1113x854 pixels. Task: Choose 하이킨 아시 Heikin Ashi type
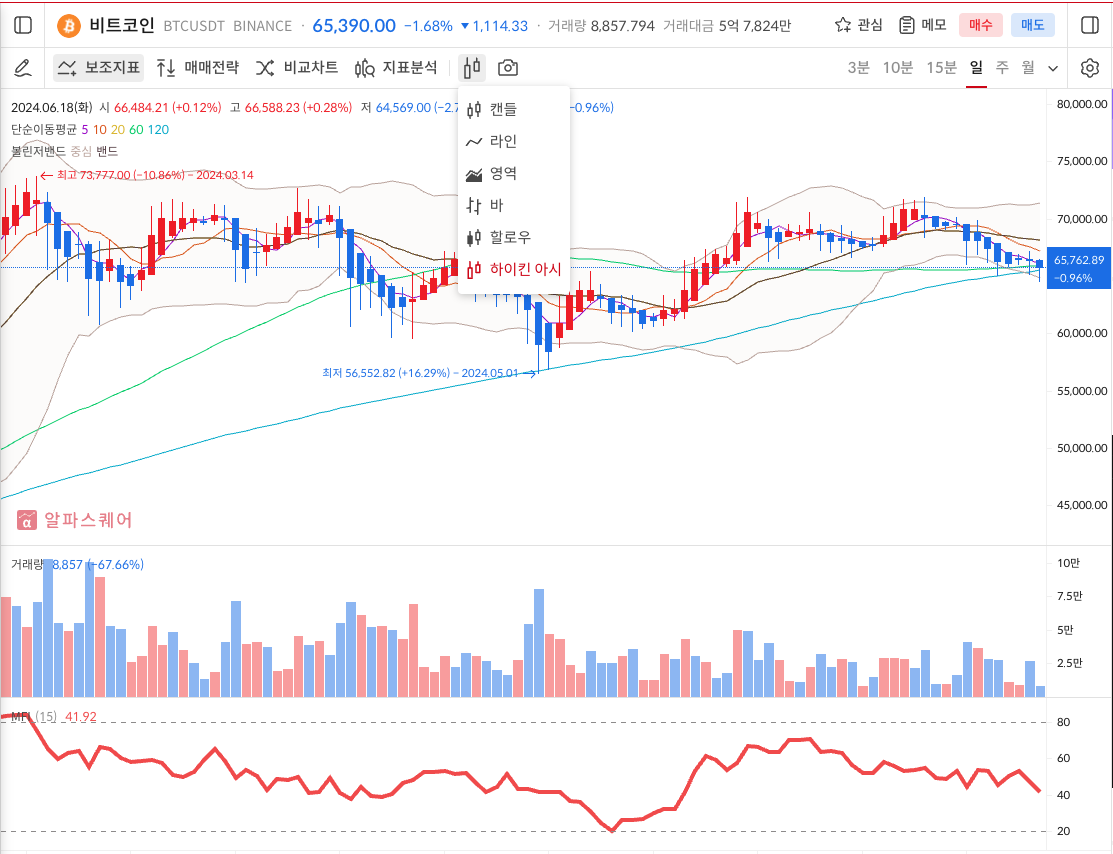tap(514, 269)
